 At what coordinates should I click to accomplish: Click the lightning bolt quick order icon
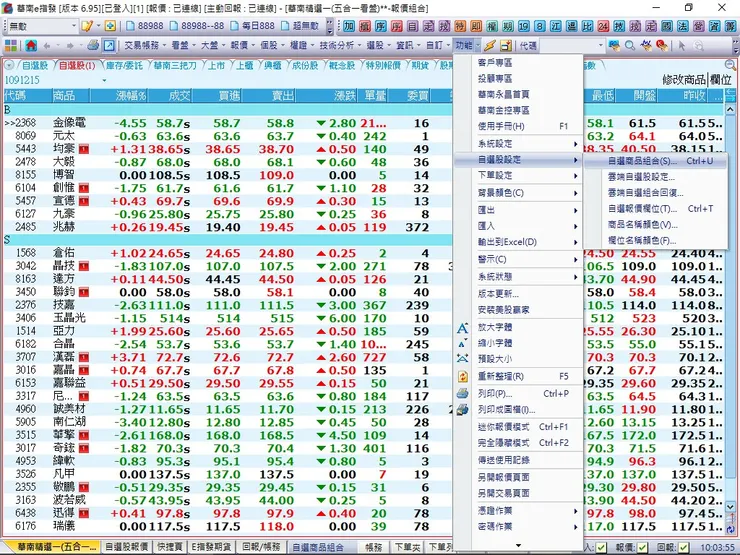[490, 45]
